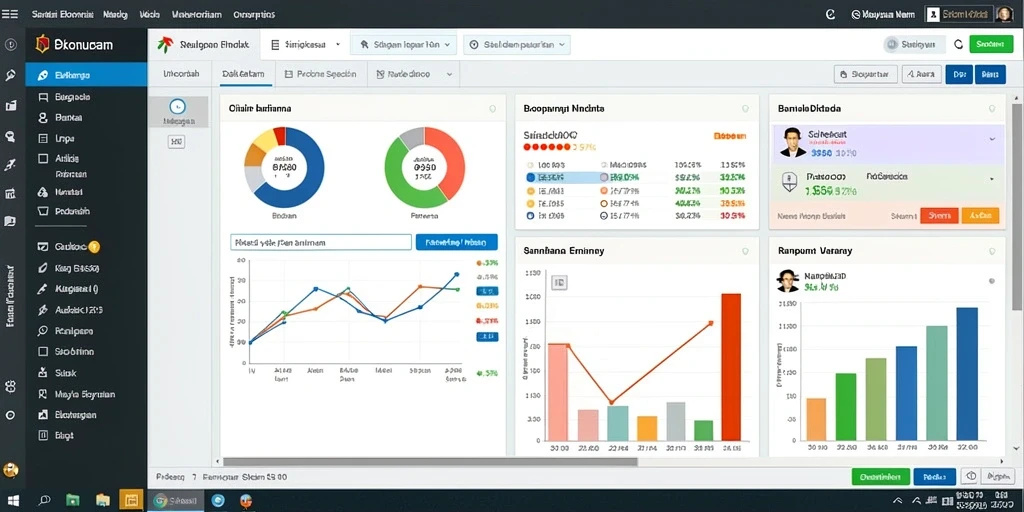Click the clock icon in the side panel

click(x=177, y=107)
